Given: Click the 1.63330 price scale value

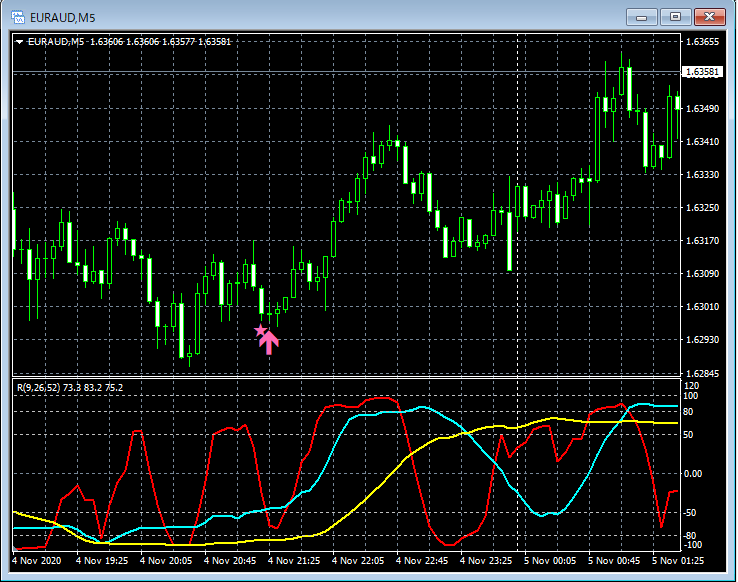Looking at the screenshot, I should pos(702,175).
